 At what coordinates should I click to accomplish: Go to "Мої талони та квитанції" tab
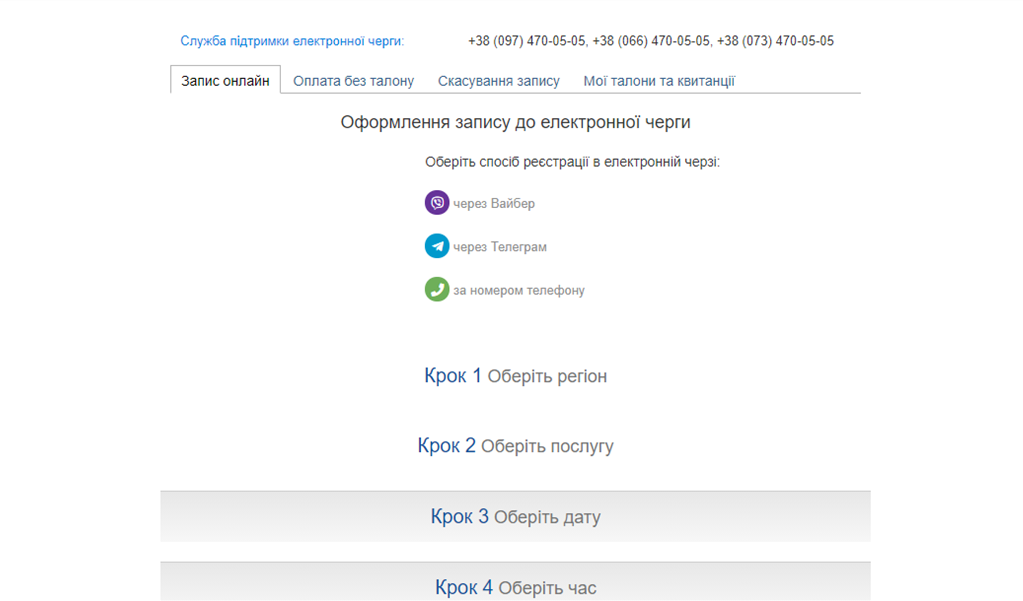(659, 81)
